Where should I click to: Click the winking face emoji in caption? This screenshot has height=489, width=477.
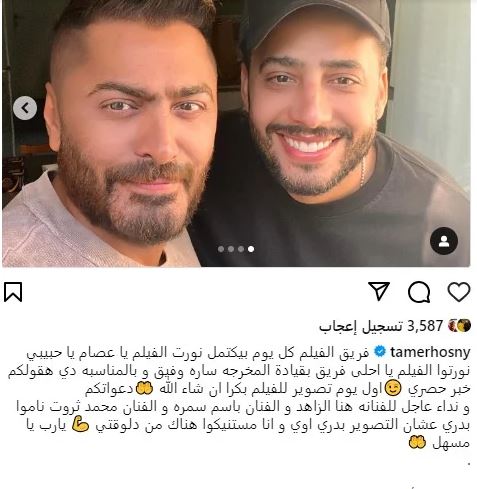pyautogui.click(x=393, y=389)
